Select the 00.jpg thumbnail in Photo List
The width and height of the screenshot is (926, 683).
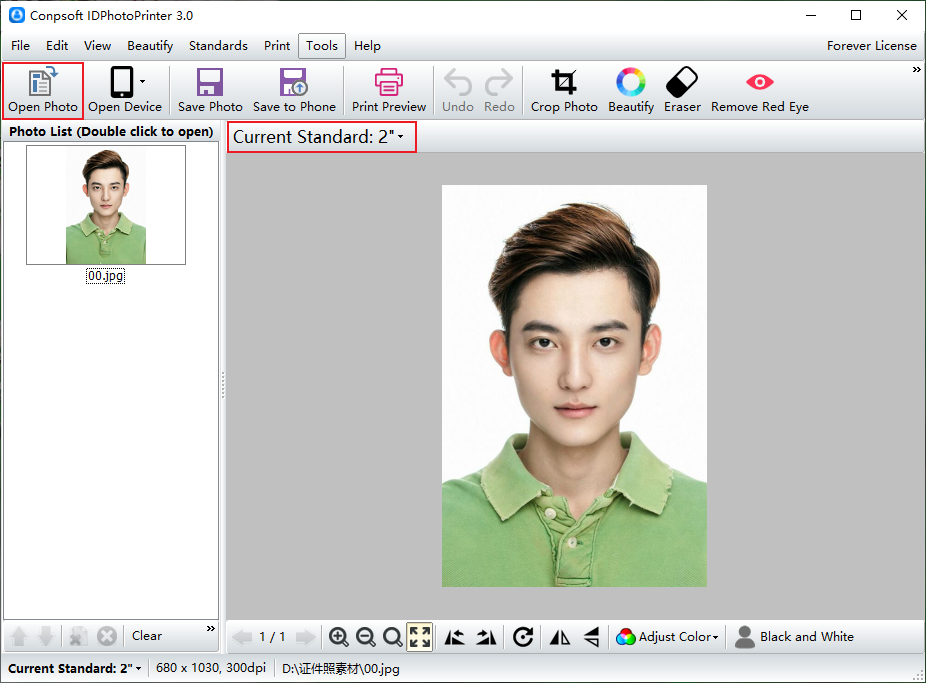pyautogui.click(x=106, y=205)
